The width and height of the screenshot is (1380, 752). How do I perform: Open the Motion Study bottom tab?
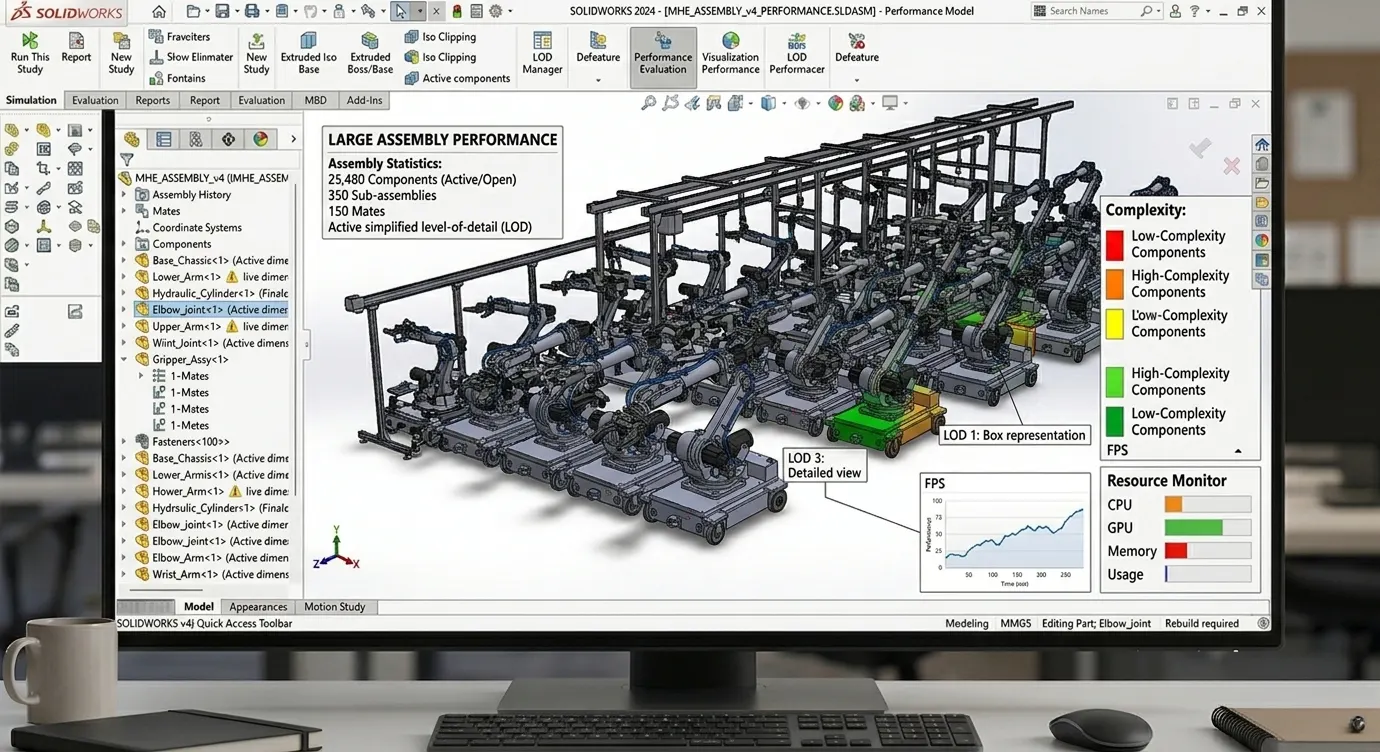point(335,607)
